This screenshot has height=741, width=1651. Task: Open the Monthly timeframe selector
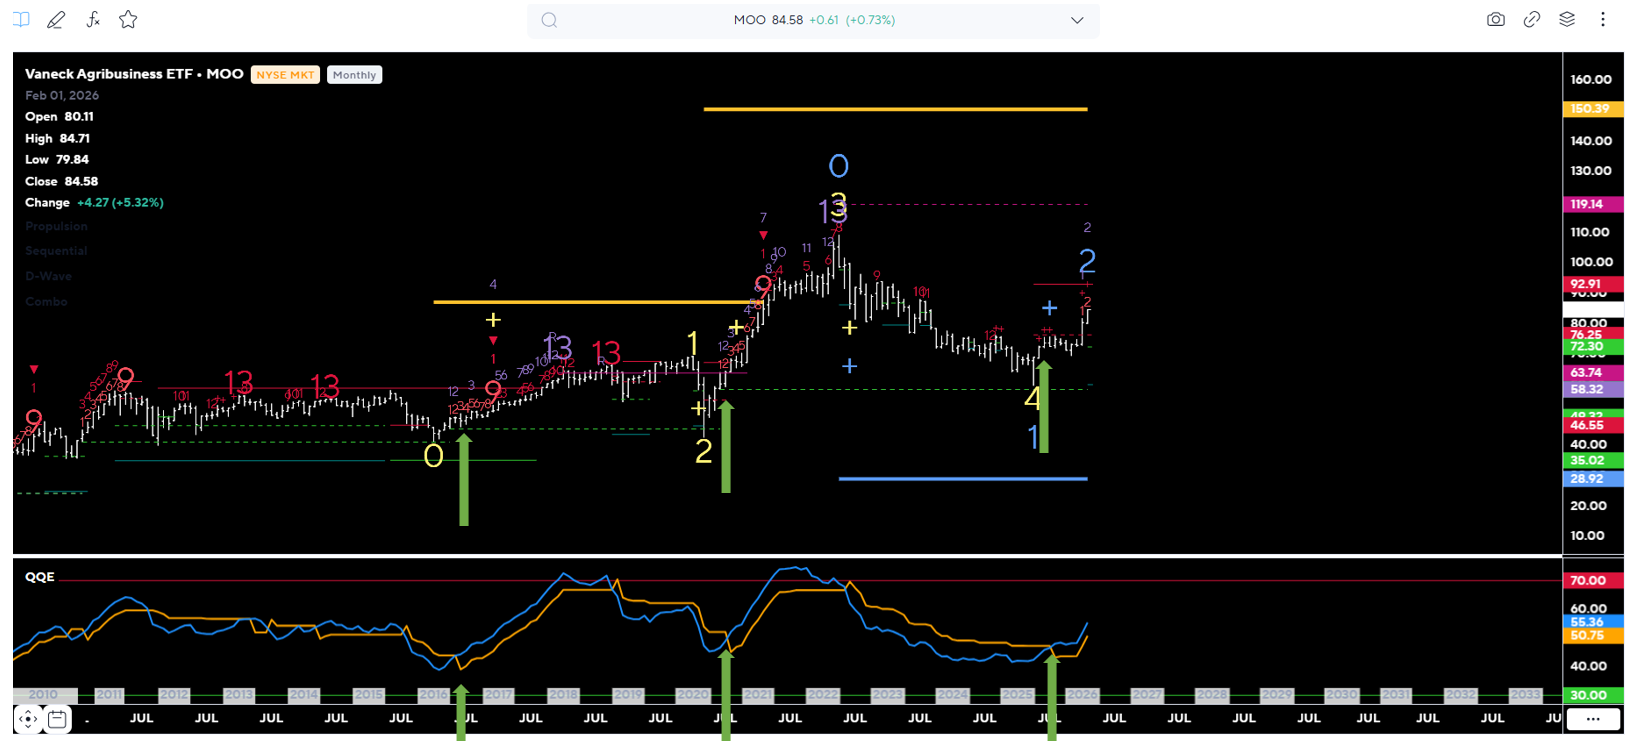point(354,75)
